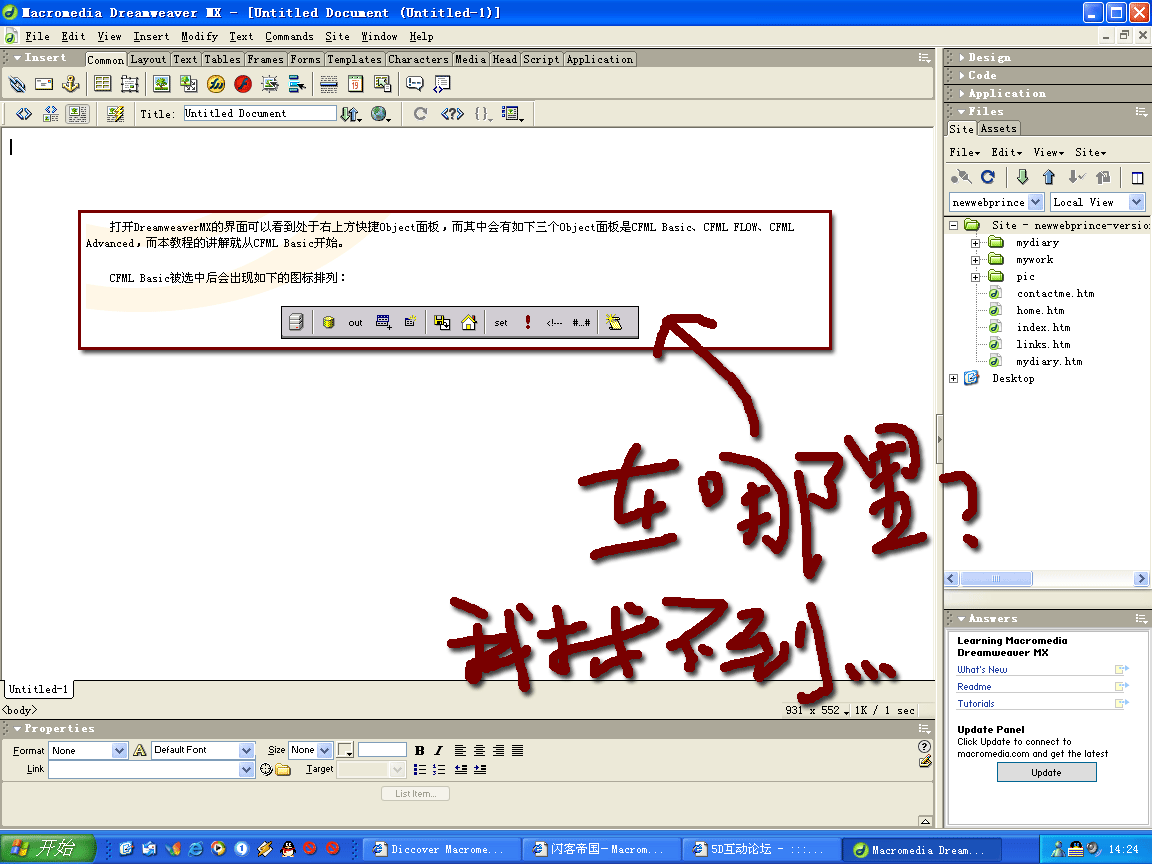Switch to the Characters insert tab
Image resolution: width=1152 pixels, height=864 pixels.
[418, 60]
